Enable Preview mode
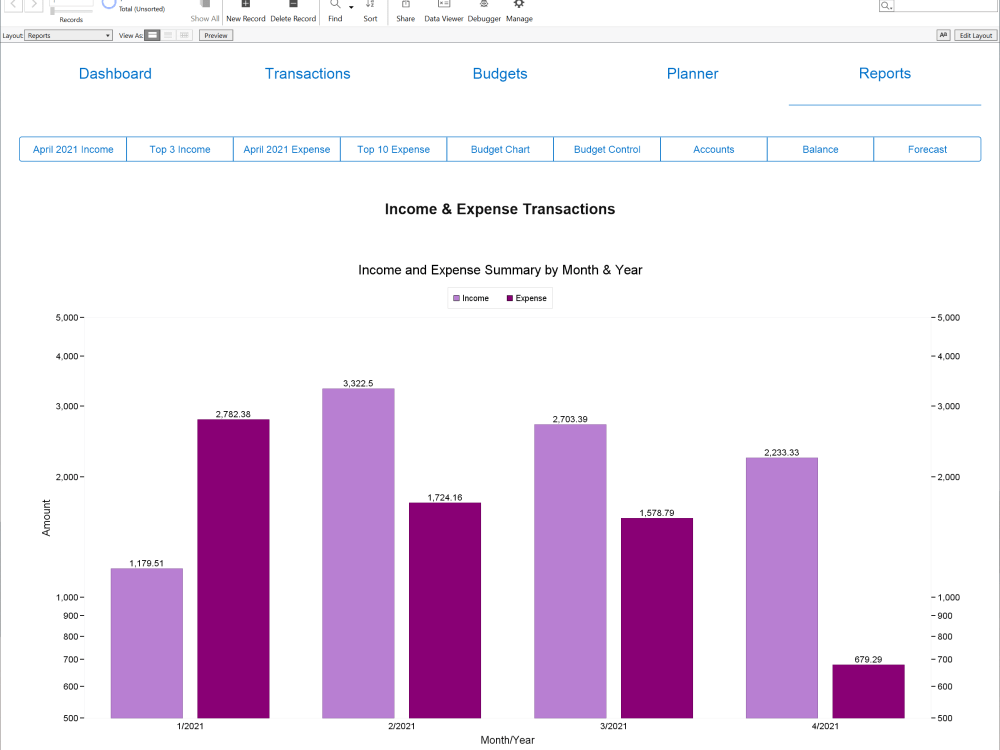The width and height of the screenshot is (1000, 750). pos(215,35)
